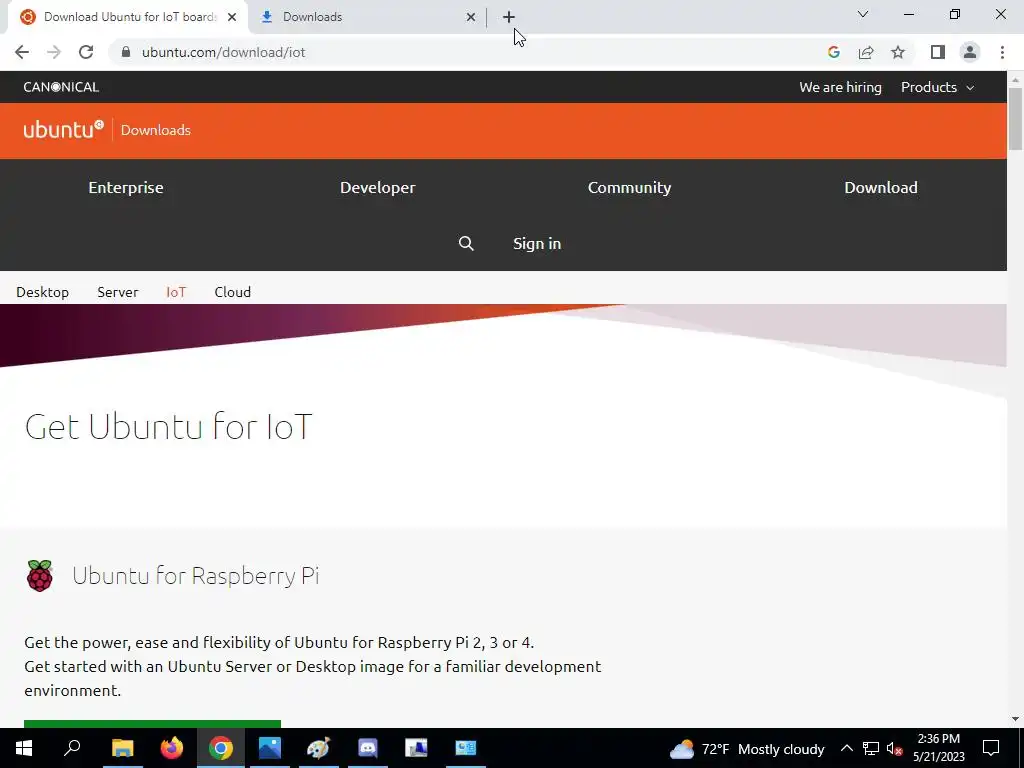
Task: Click the share page icon
Action: tap(866, 52)
